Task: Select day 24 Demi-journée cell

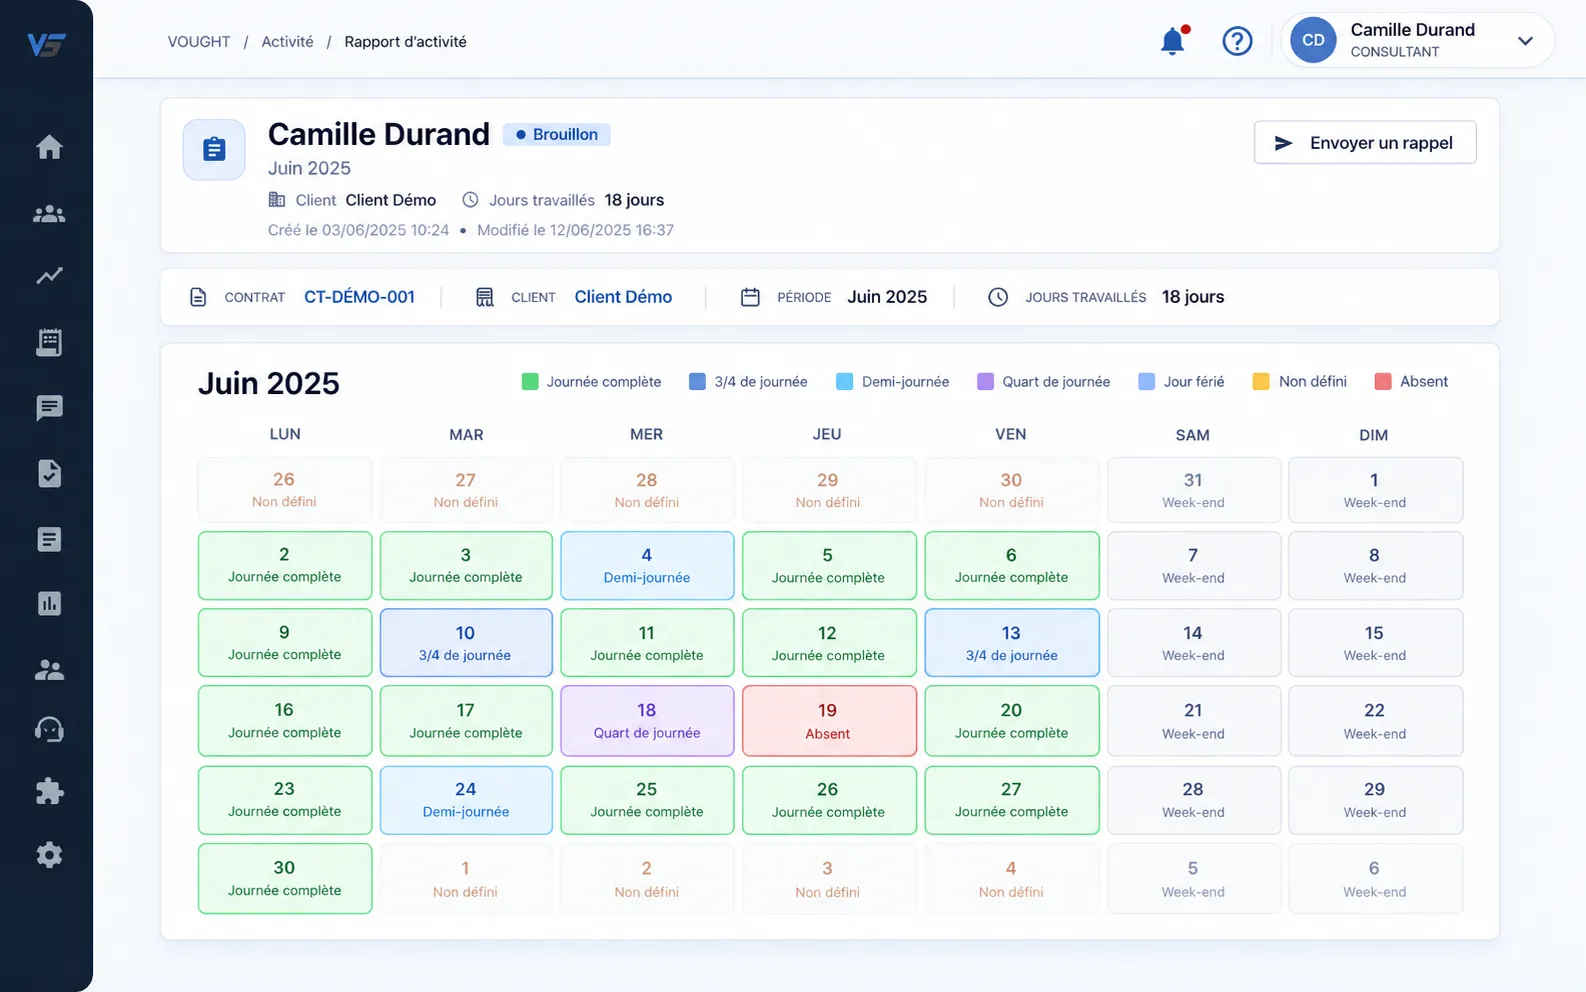Action: [466, 800]
